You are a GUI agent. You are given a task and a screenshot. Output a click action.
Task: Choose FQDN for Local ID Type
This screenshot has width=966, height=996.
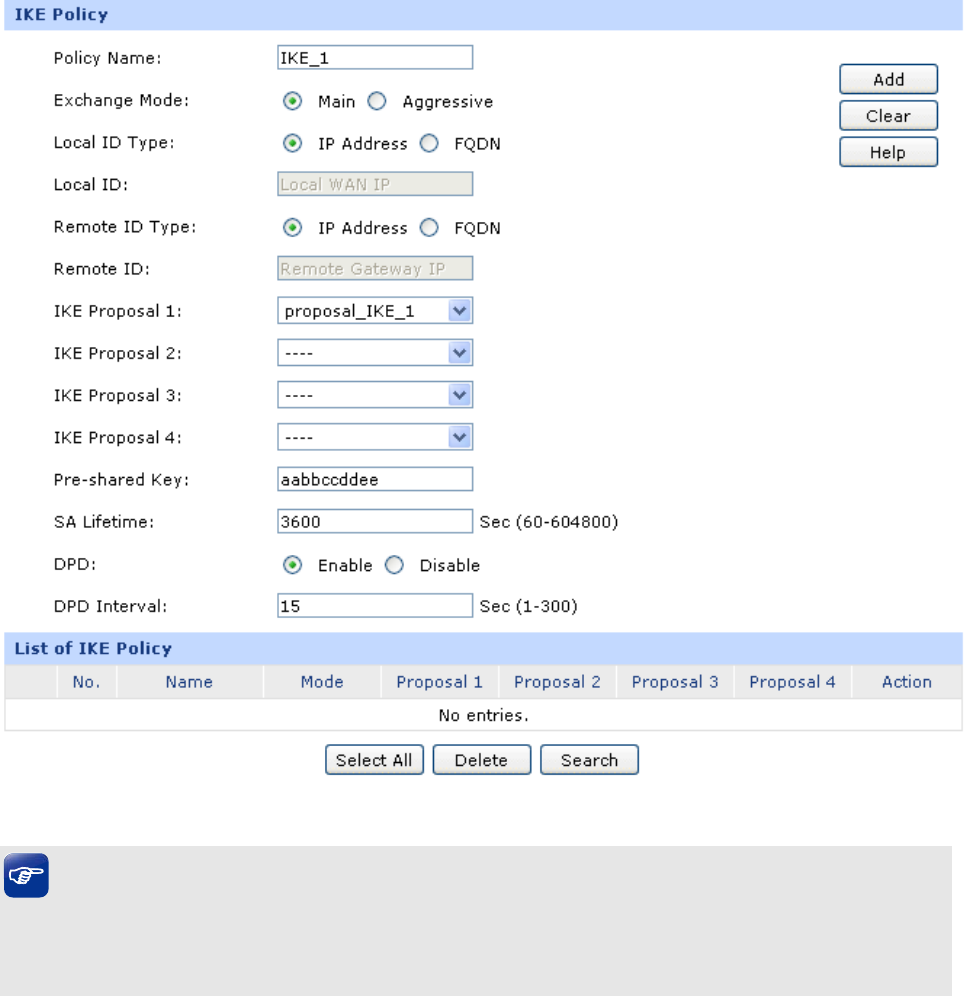pos(429,144)
